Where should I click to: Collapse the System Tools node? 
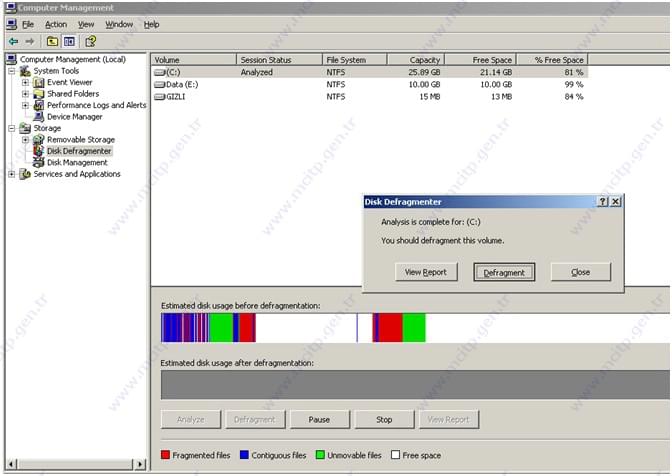pos(12,71)
